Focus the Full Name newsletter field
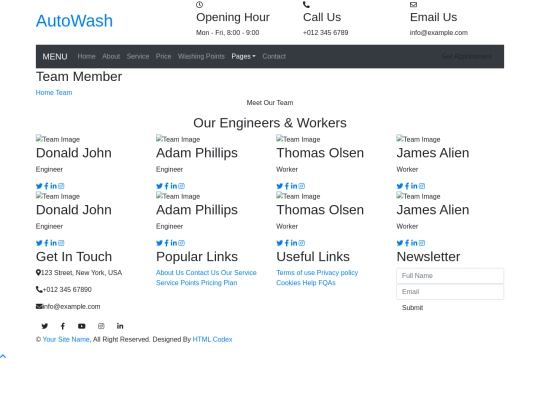The width and height of the screenshot is (540, 405). coord(450,276)
